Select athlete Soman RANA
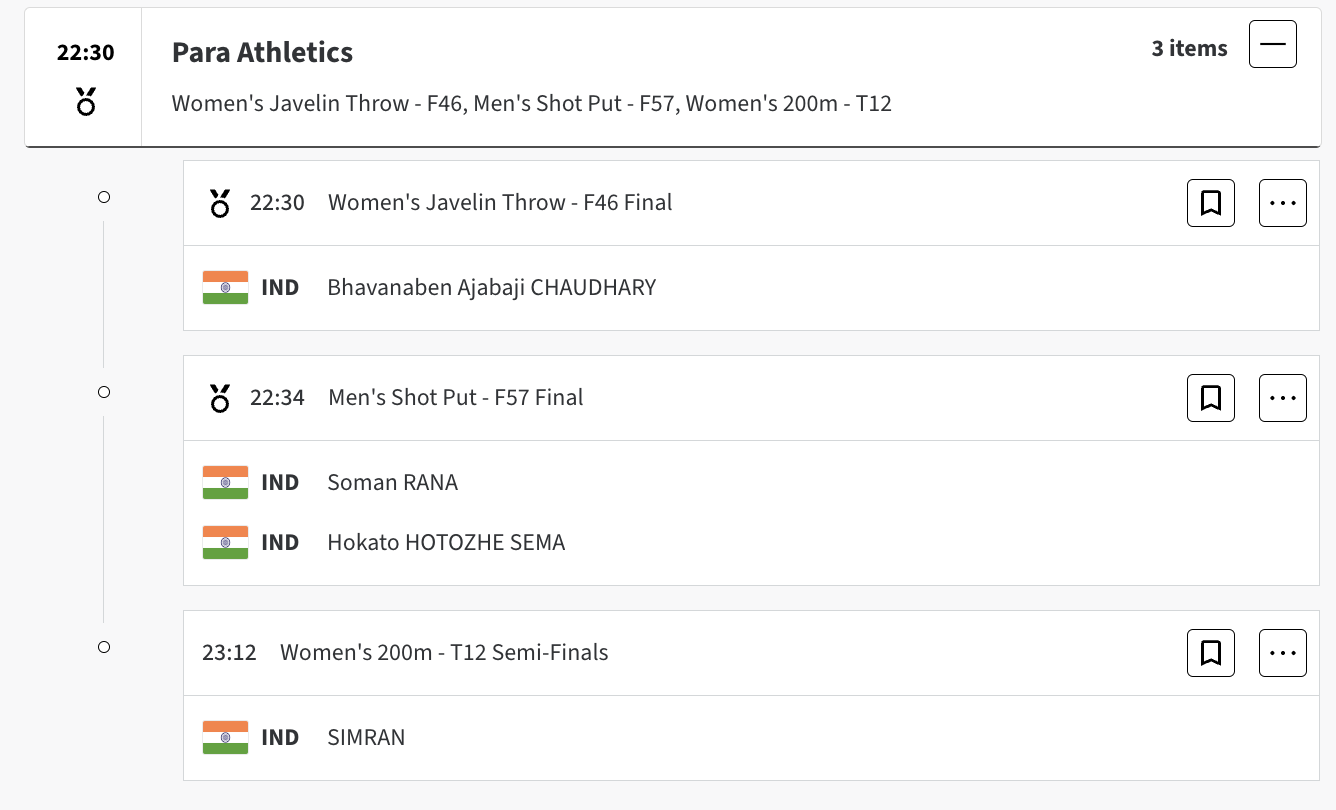The width and height of the screenshot is (1336, 810). tap(392, 483)
